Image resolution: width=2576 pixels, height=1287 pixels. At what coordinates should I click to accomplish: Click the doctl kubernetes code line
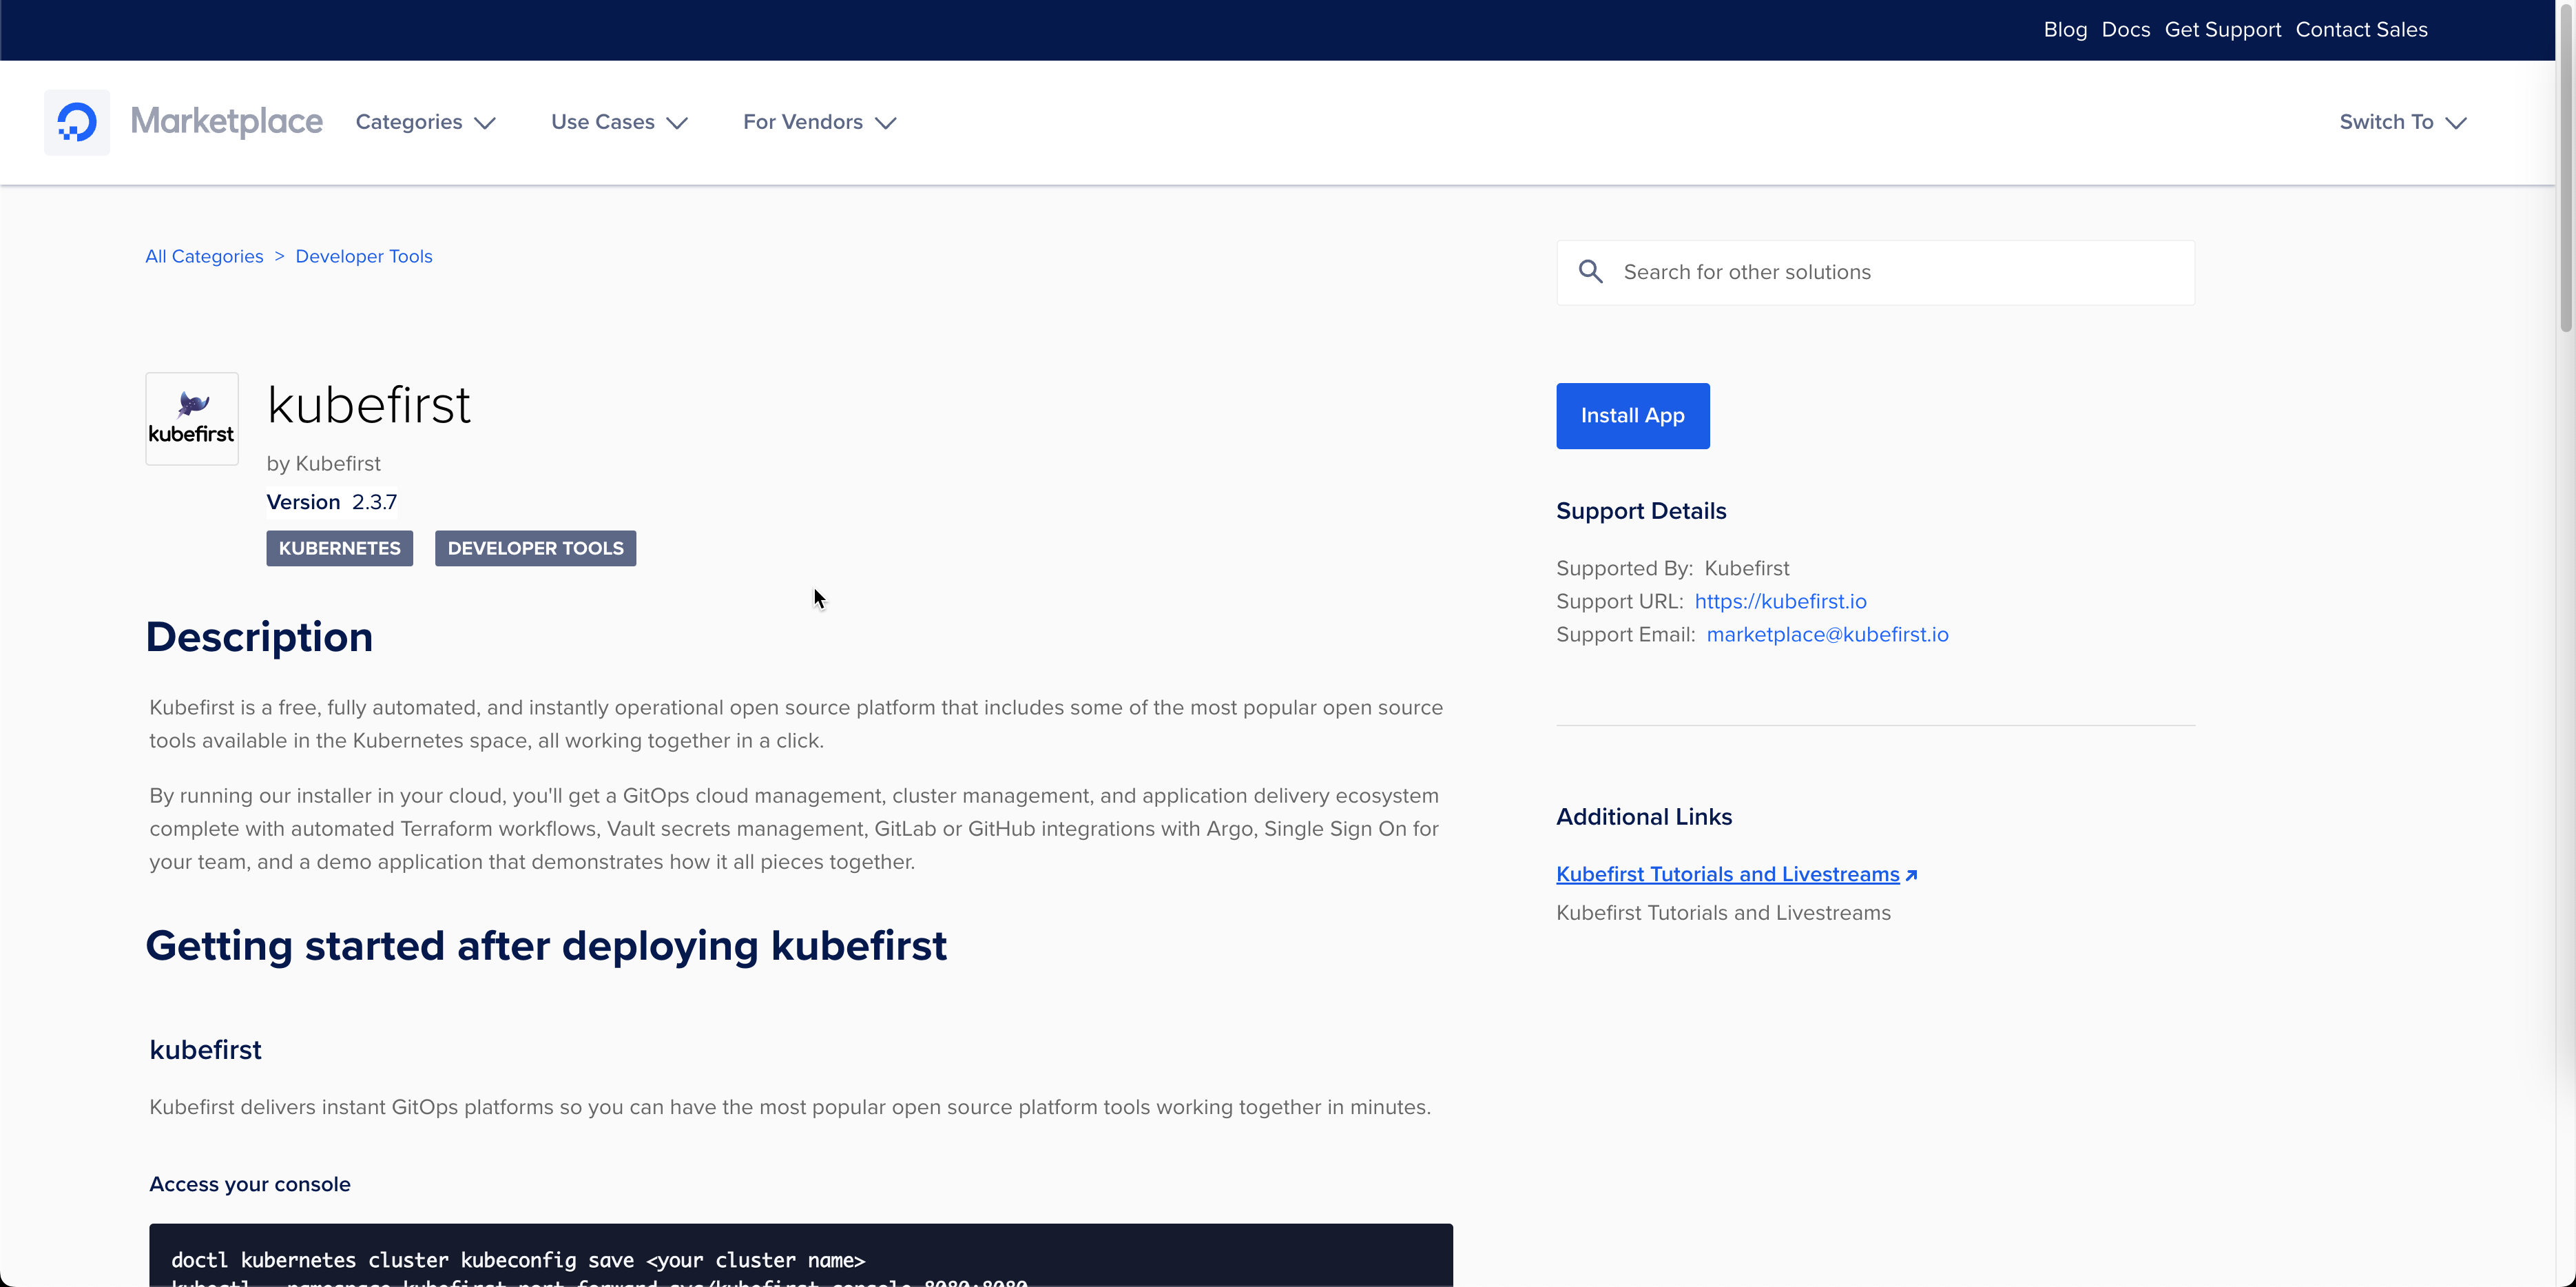pyautogui.click(x=518, y=1260)
